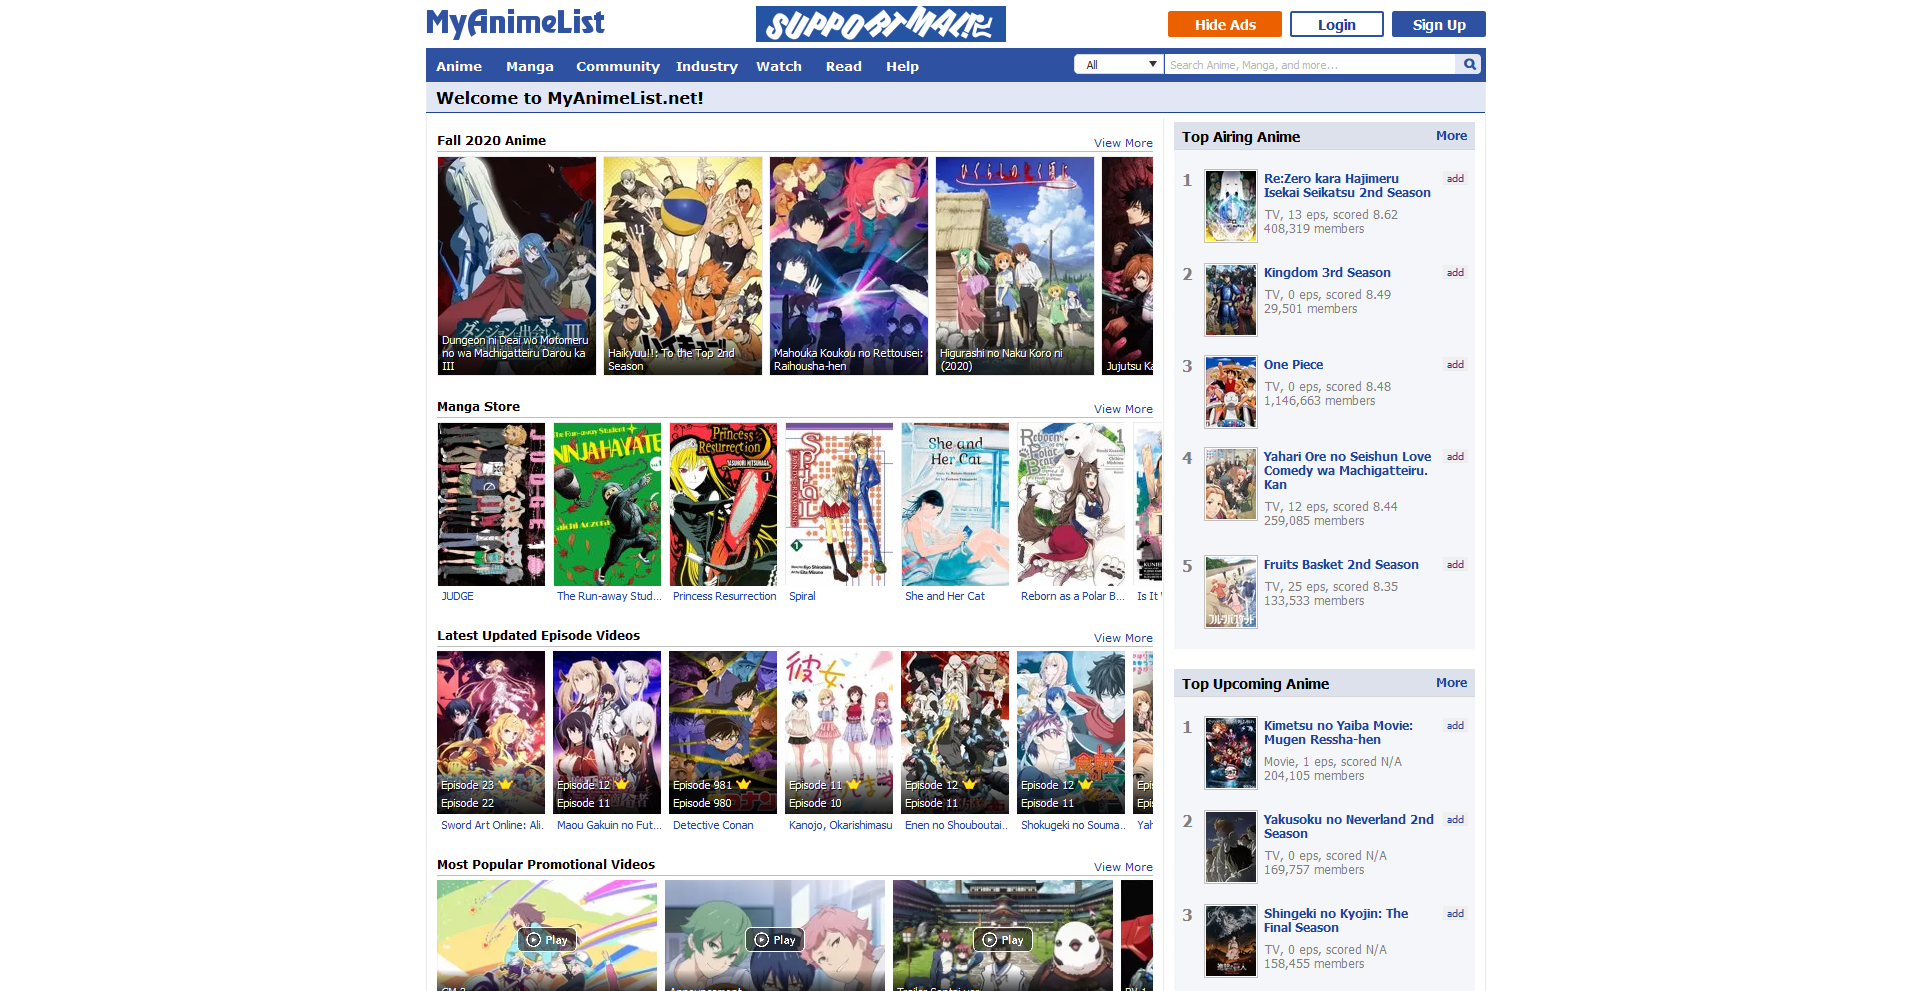Viewport: 1912px width, 991px height.
Task: Click Kingdom 3rd Season small thumbnail
Action: coord(1230,300)
